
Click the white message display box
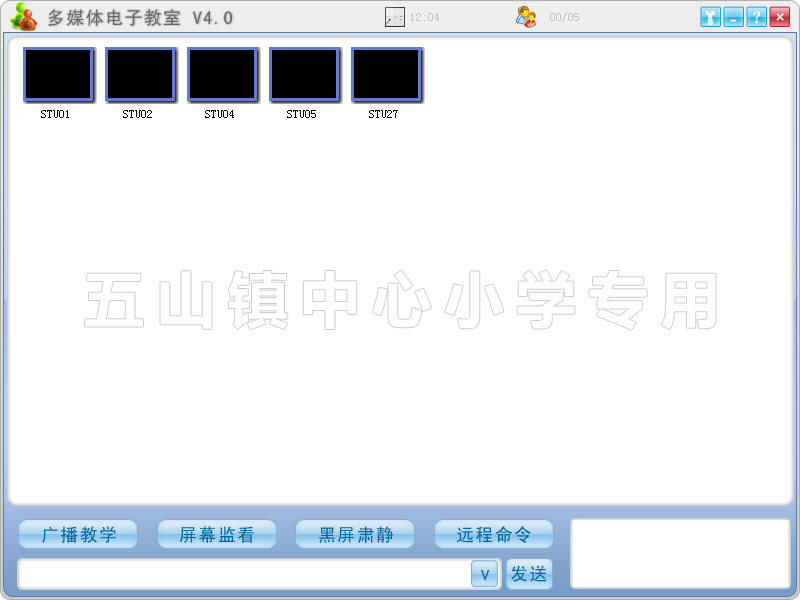coord(679,553)
